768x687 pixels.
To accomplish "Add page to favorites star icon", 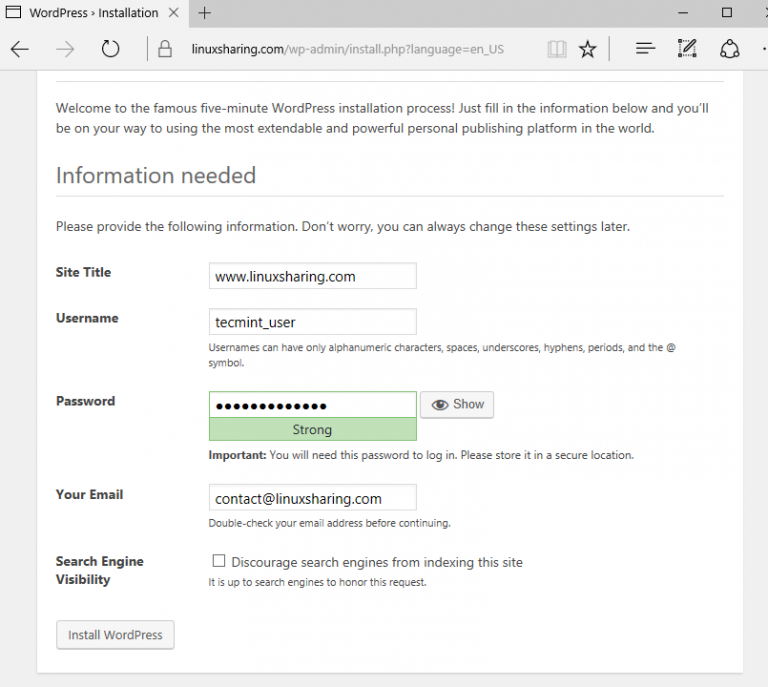I will tap(587, 49).
